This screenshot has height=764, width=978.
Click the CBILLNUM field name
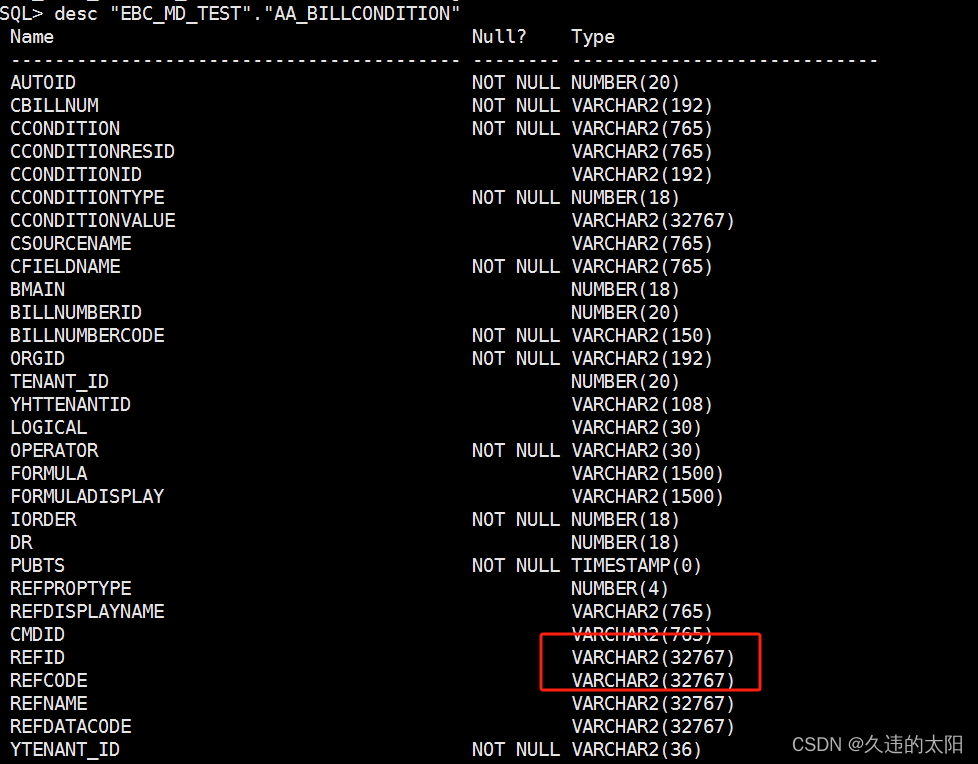pyautogui.click(x=54, y=105)
